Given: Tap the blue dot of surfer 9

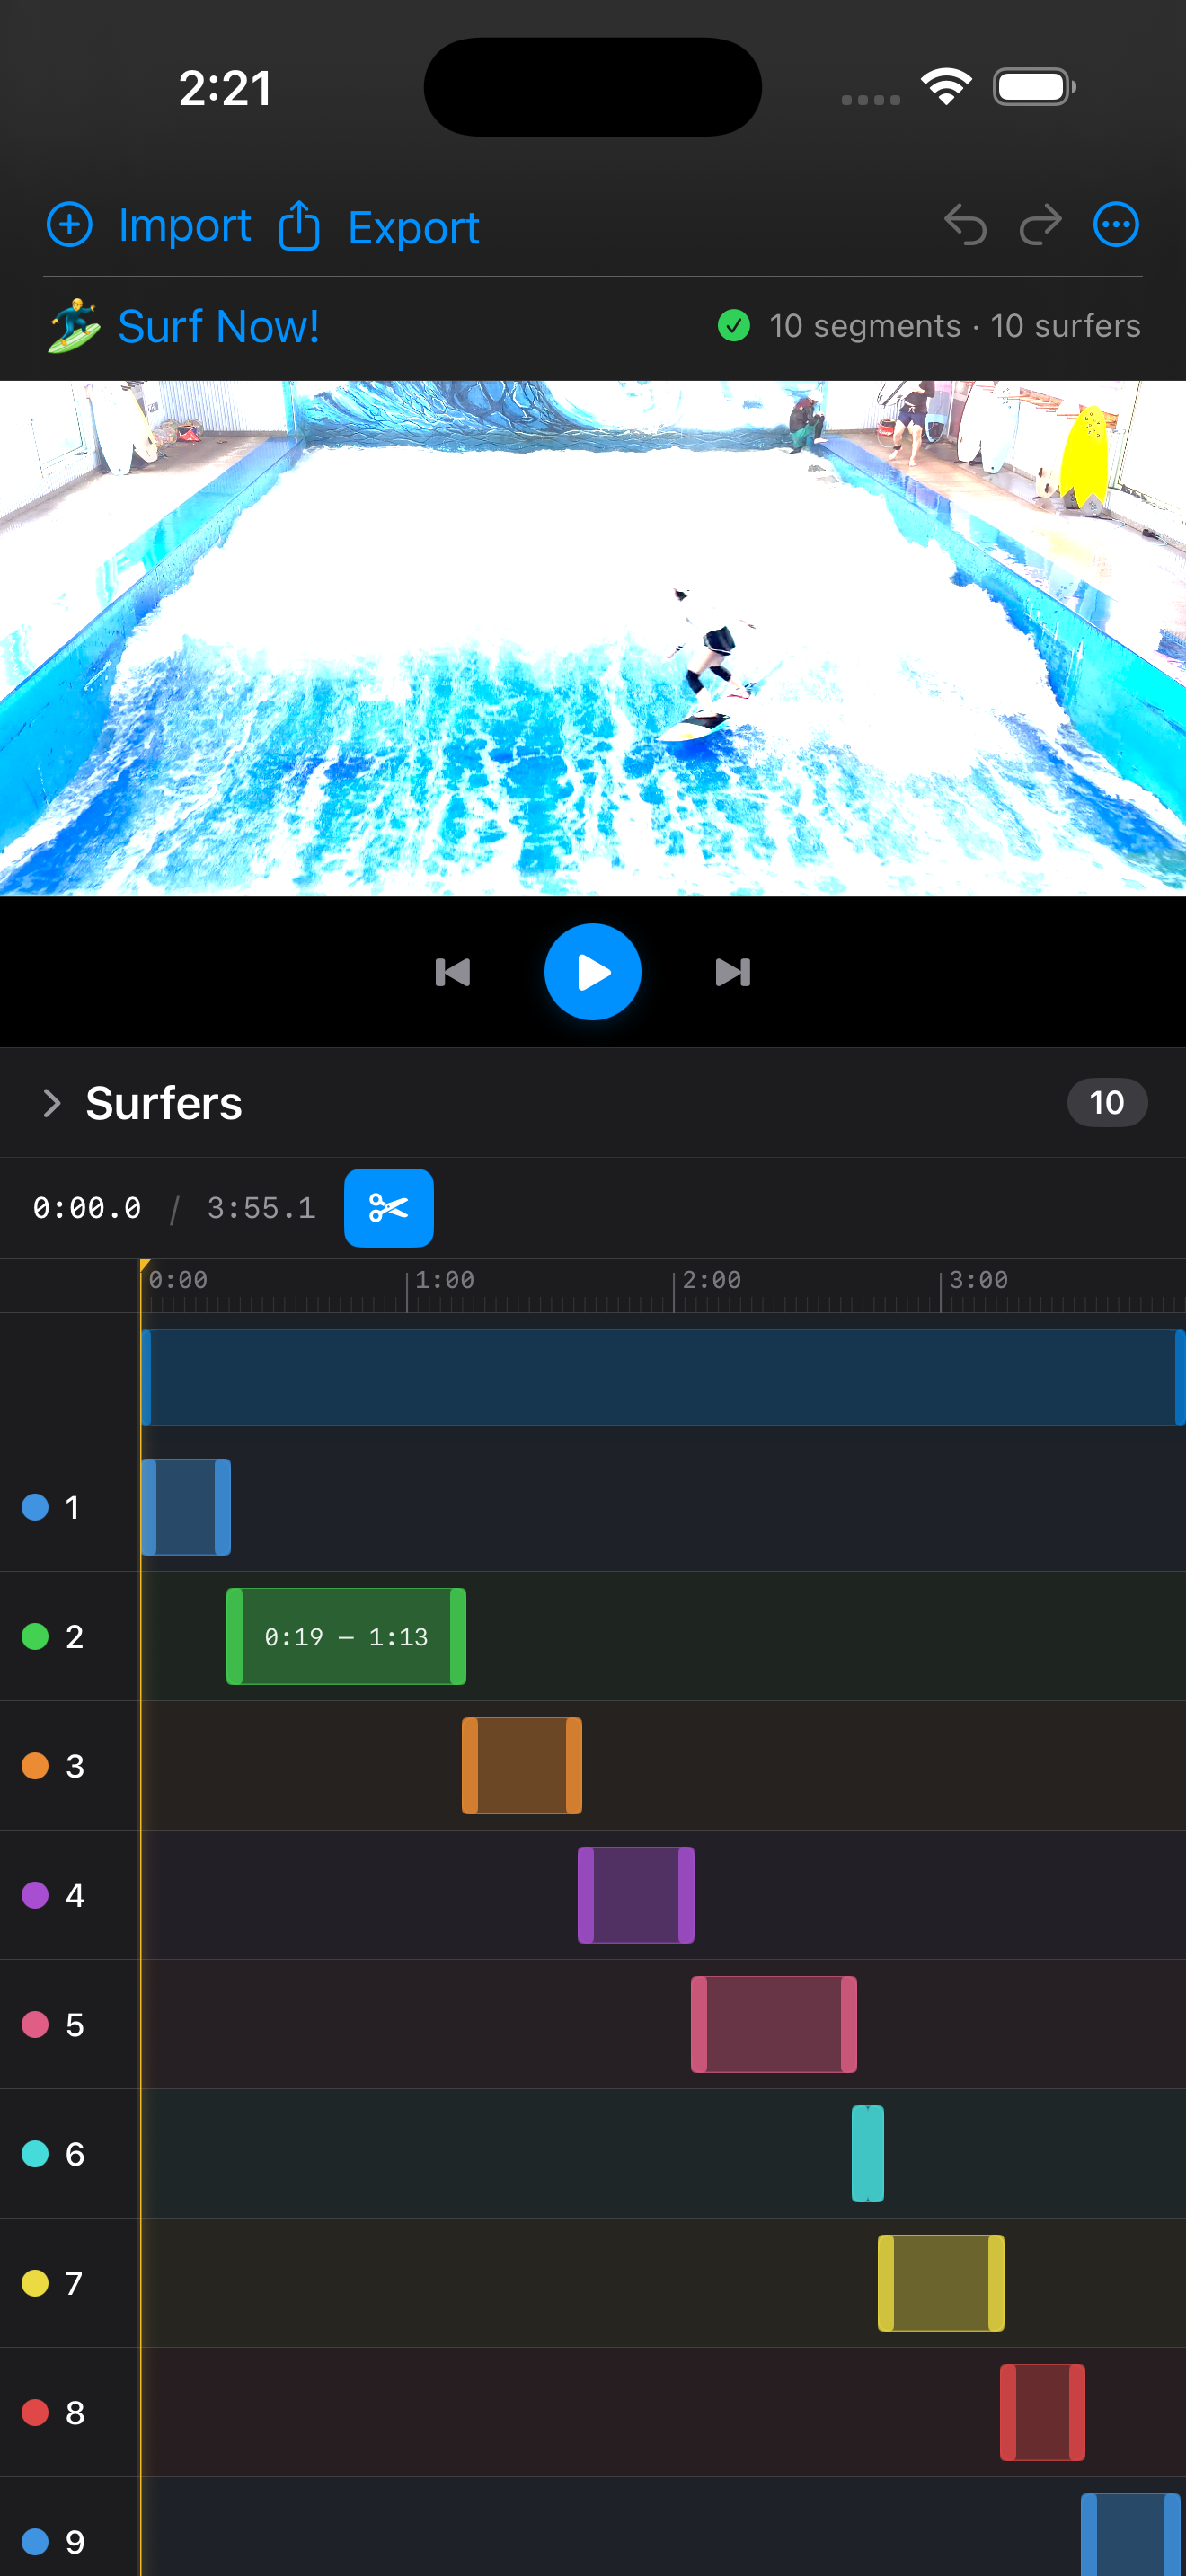Looking at the screenshot, I should [x=35, y=2541].
